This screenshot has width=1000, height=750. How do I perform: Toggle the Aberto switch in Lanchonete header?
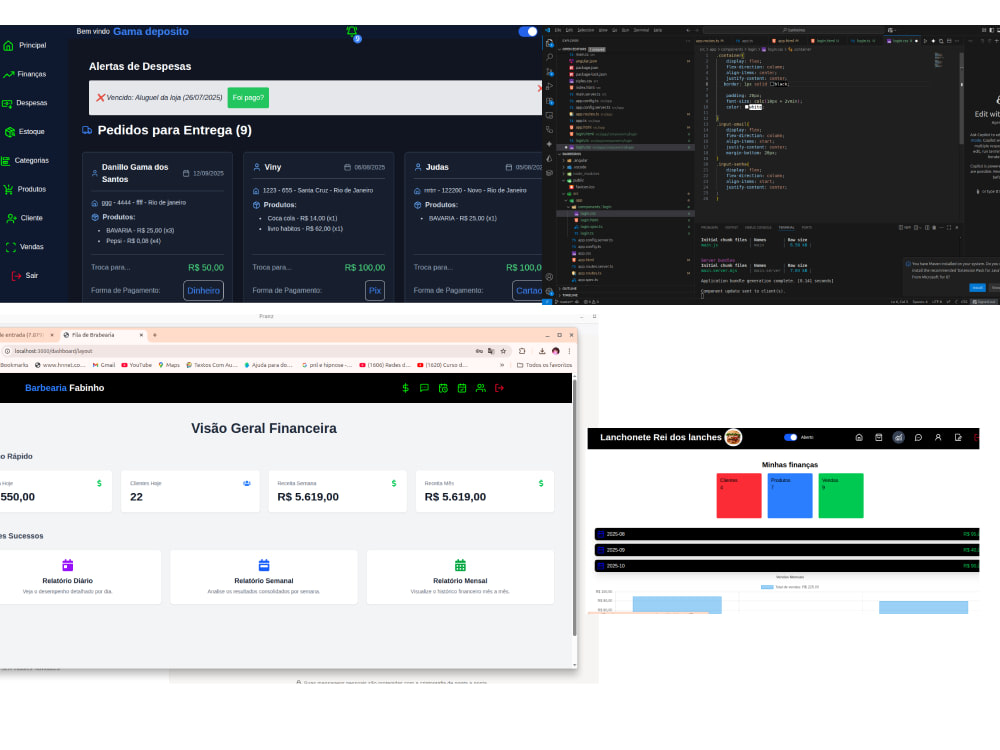(x=790, y=438)
